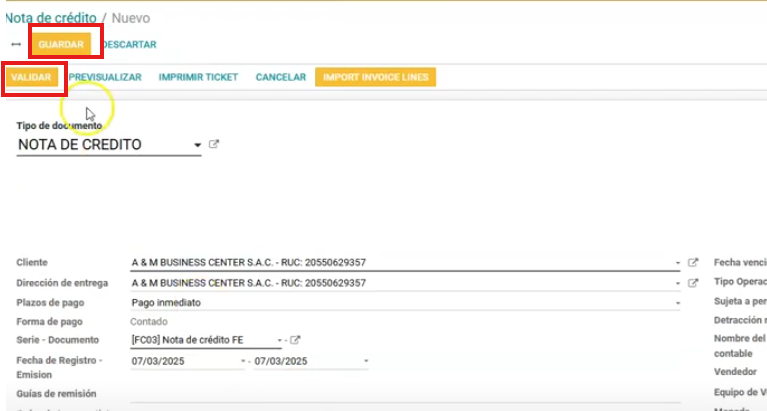The height and width of the screenshot is (411, 767).
Task: Validate the credit note with Validar
Action: point(31,77)
